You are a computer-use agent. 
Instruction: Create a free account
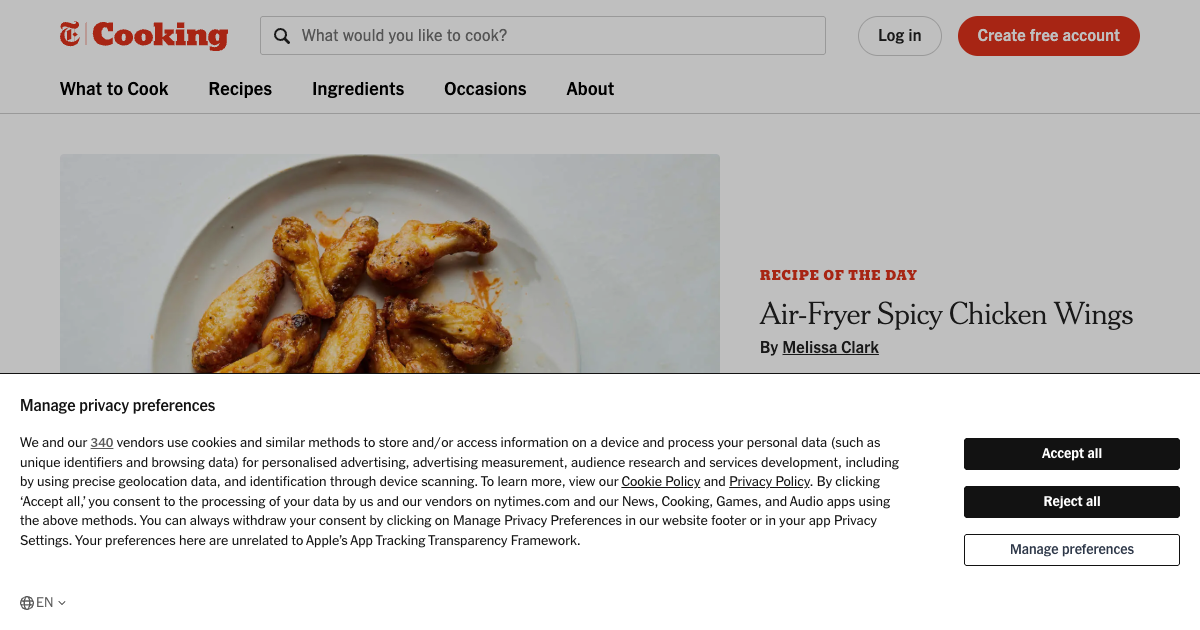[1048, 35]
